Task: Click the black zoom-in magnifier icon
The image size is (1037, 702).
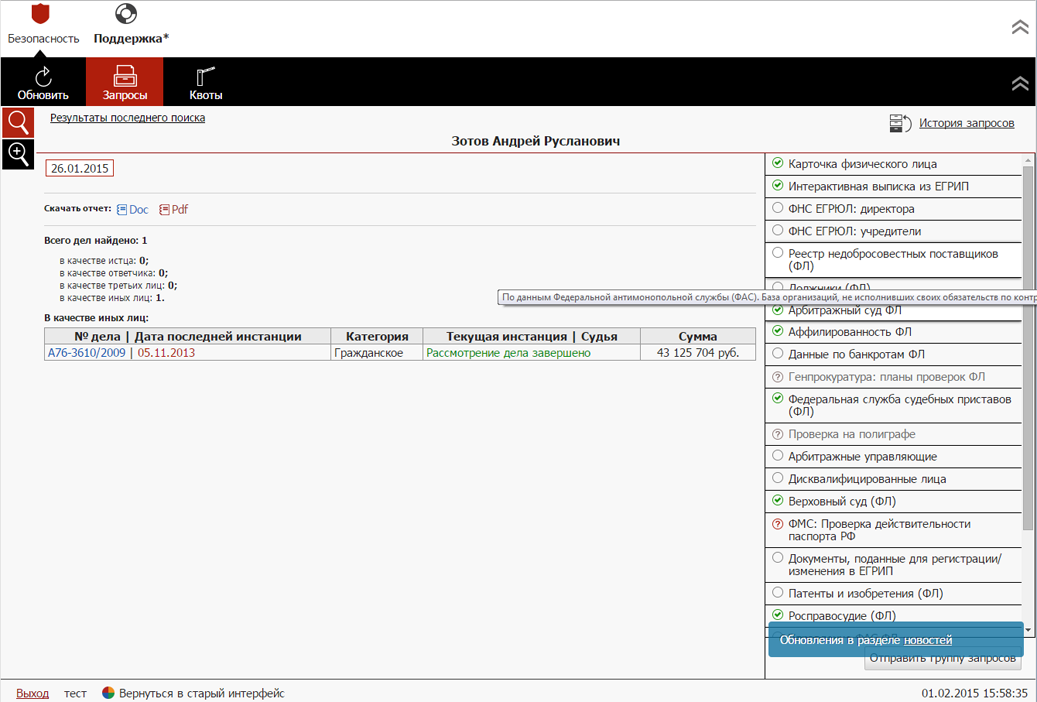Action: (x=18, y=154)
